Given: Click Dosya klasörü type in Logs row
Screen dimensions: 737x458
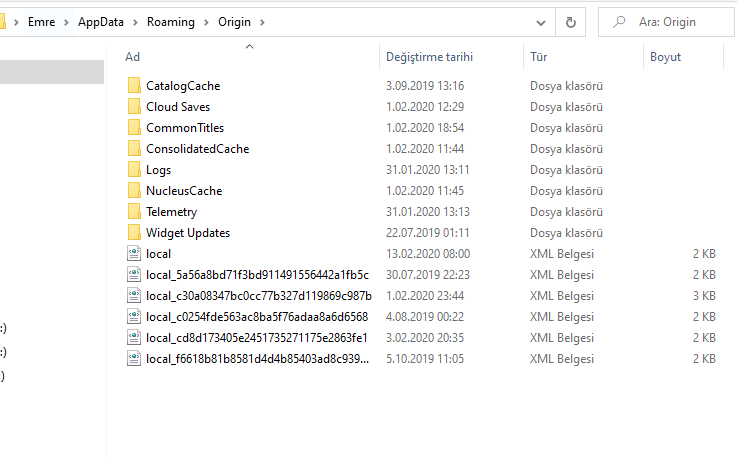Looking at the screenshot, I should (566, 170).
